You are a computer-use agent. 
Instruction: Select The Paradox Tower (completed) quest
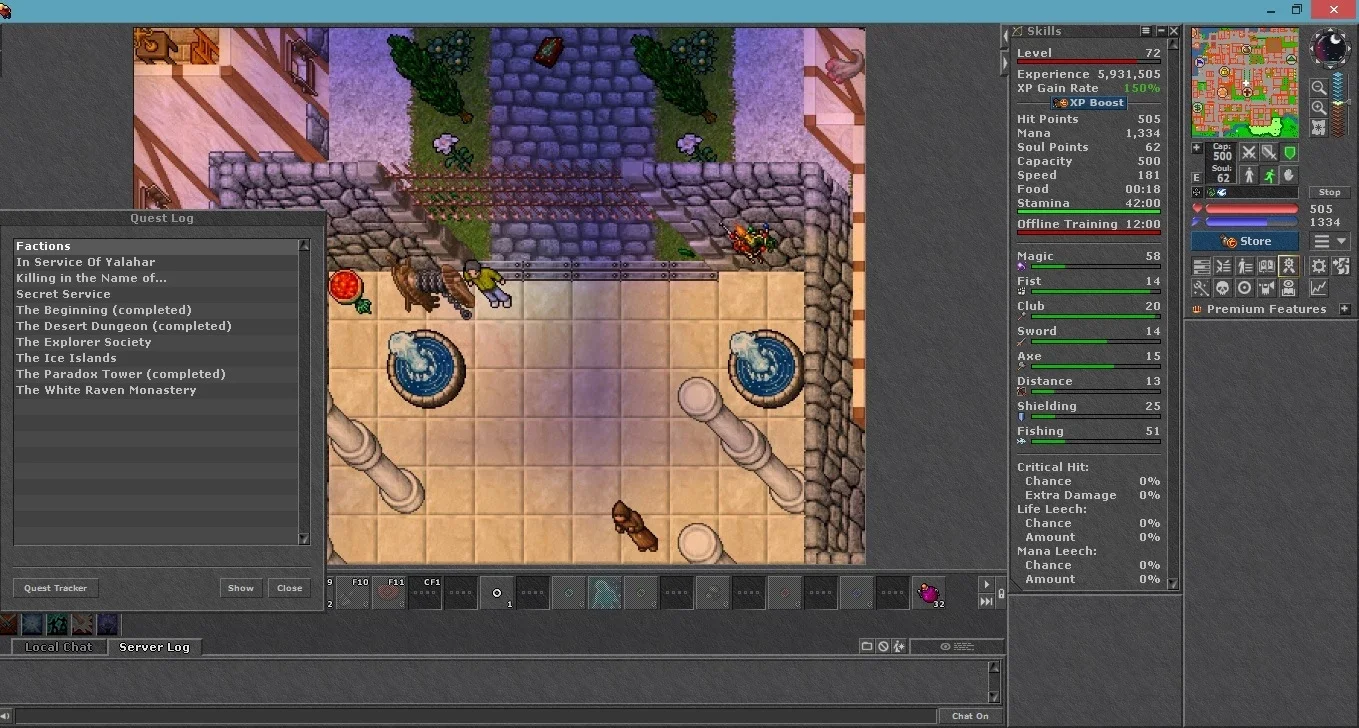[156, 374]
